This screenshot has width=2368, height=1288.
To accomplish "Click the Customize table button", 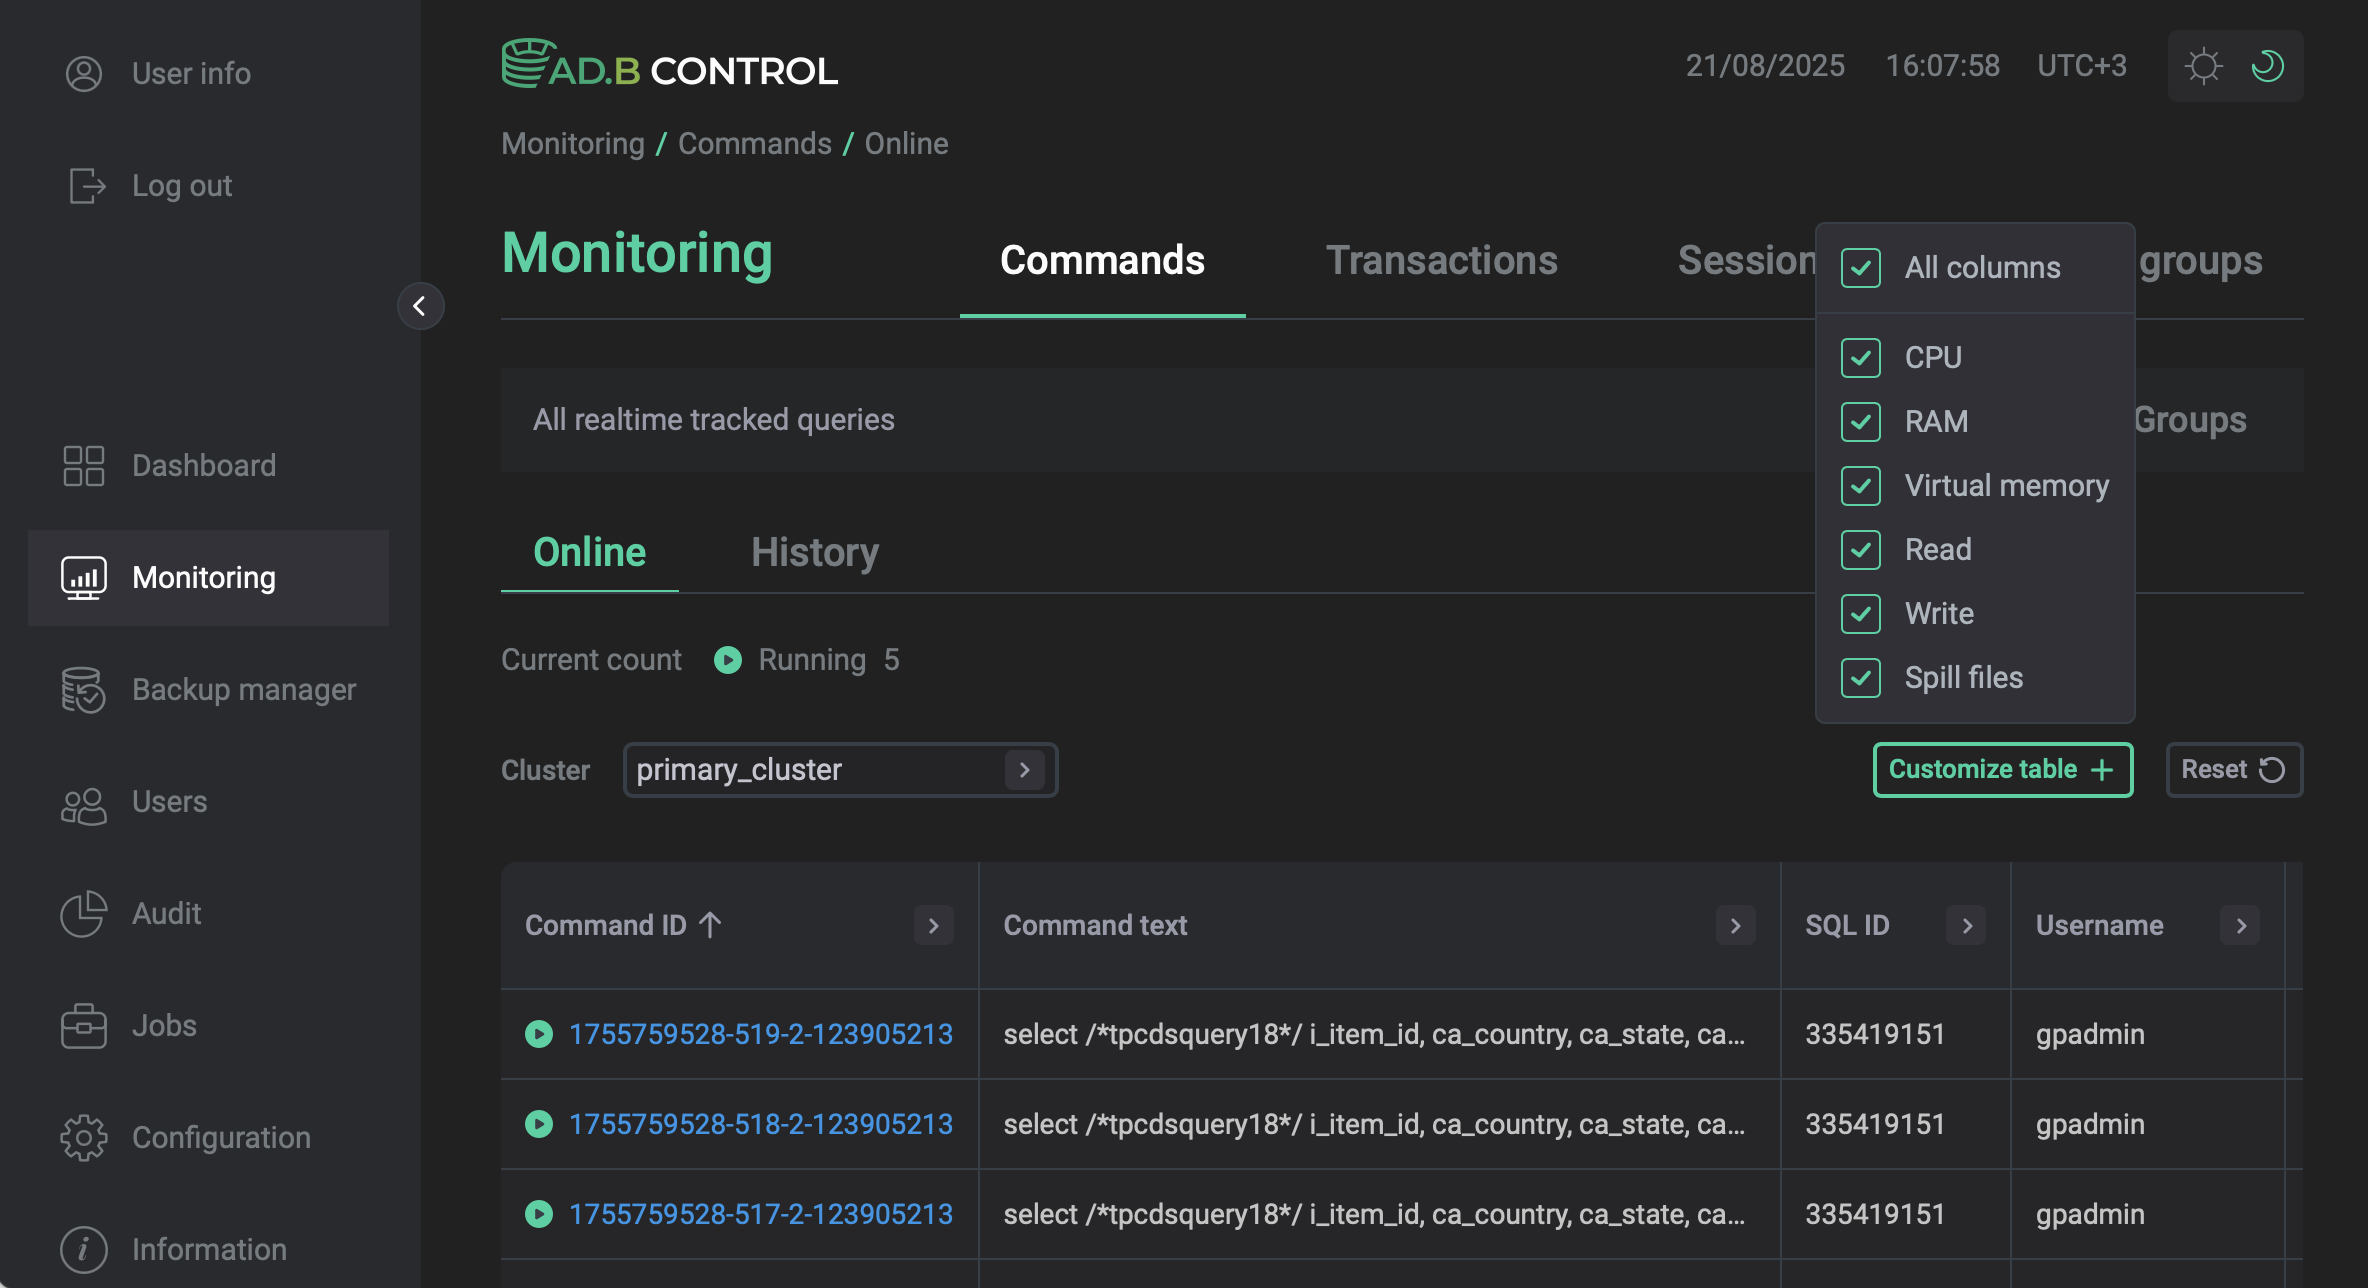I will tap(2002, 770).
